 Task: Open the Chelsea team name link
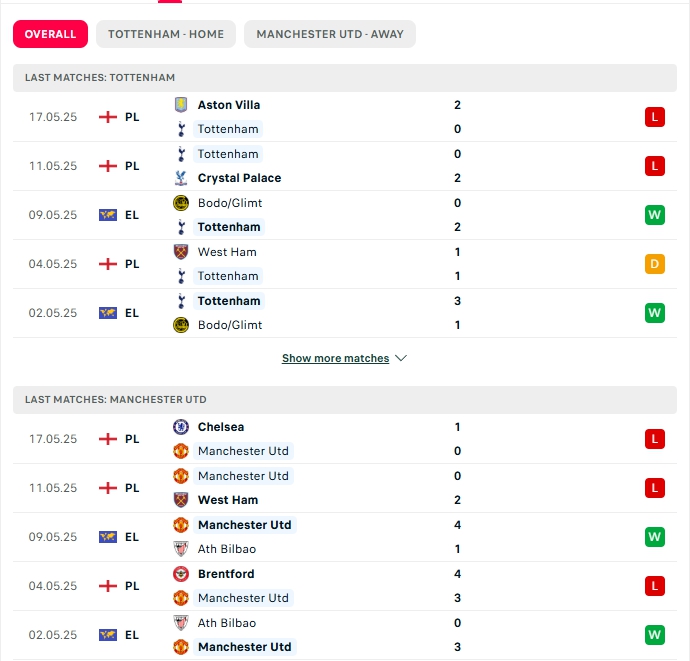(x=221, y=427)
